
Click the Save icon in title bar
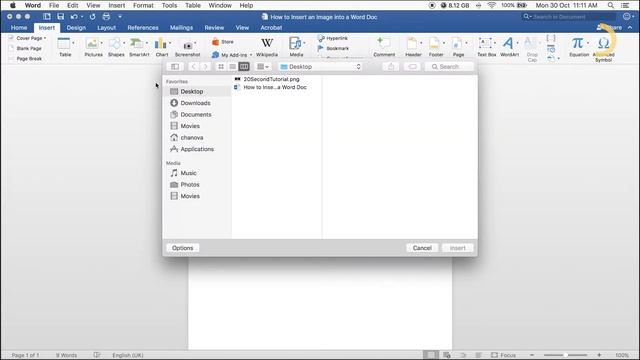tap(60, 17)
